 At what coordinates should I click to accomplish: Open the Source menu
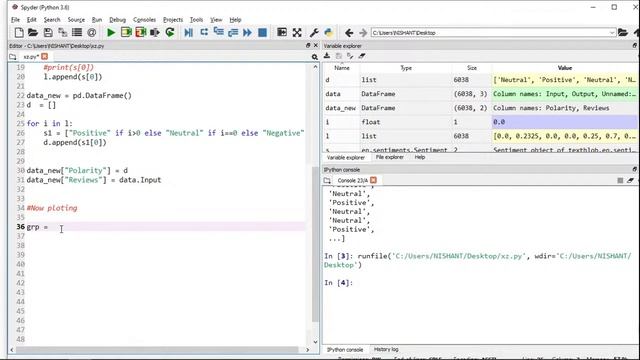(x=76, y=20)
